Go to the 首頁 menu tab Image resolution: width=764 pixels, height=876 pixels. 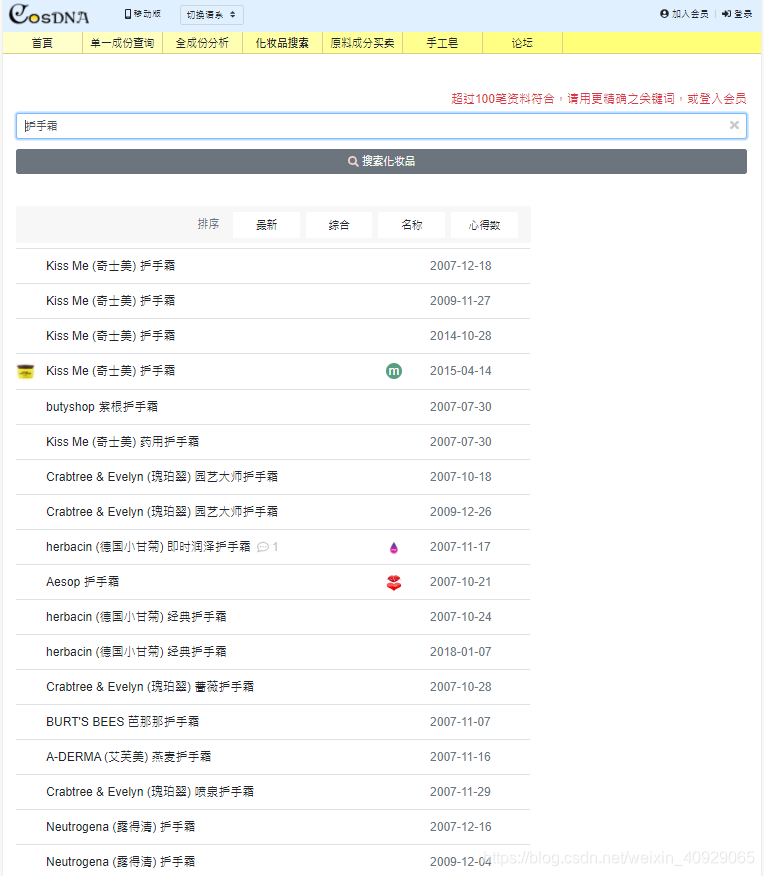[x=42, y=43]
